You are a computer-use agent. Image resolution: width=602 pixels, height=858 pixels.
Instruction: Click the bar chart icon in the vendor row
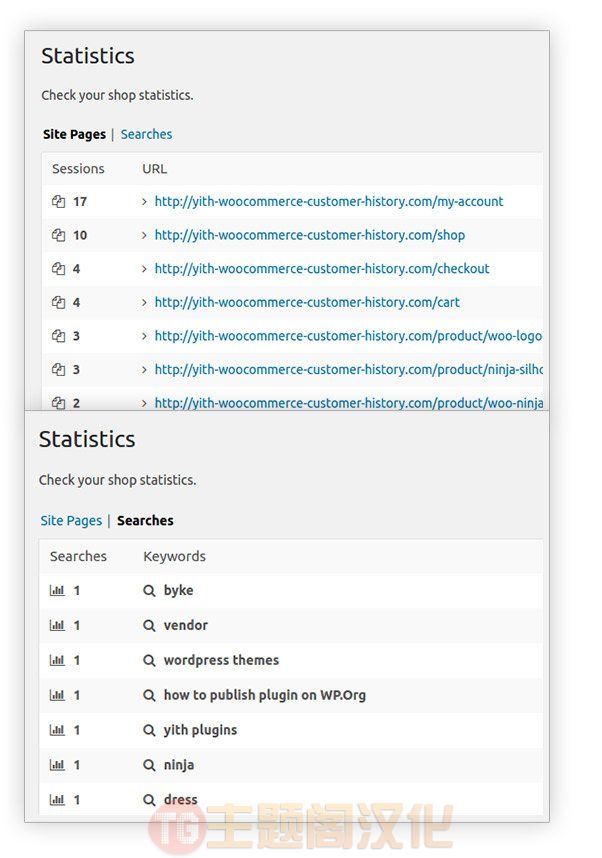(x=57, y=625)
